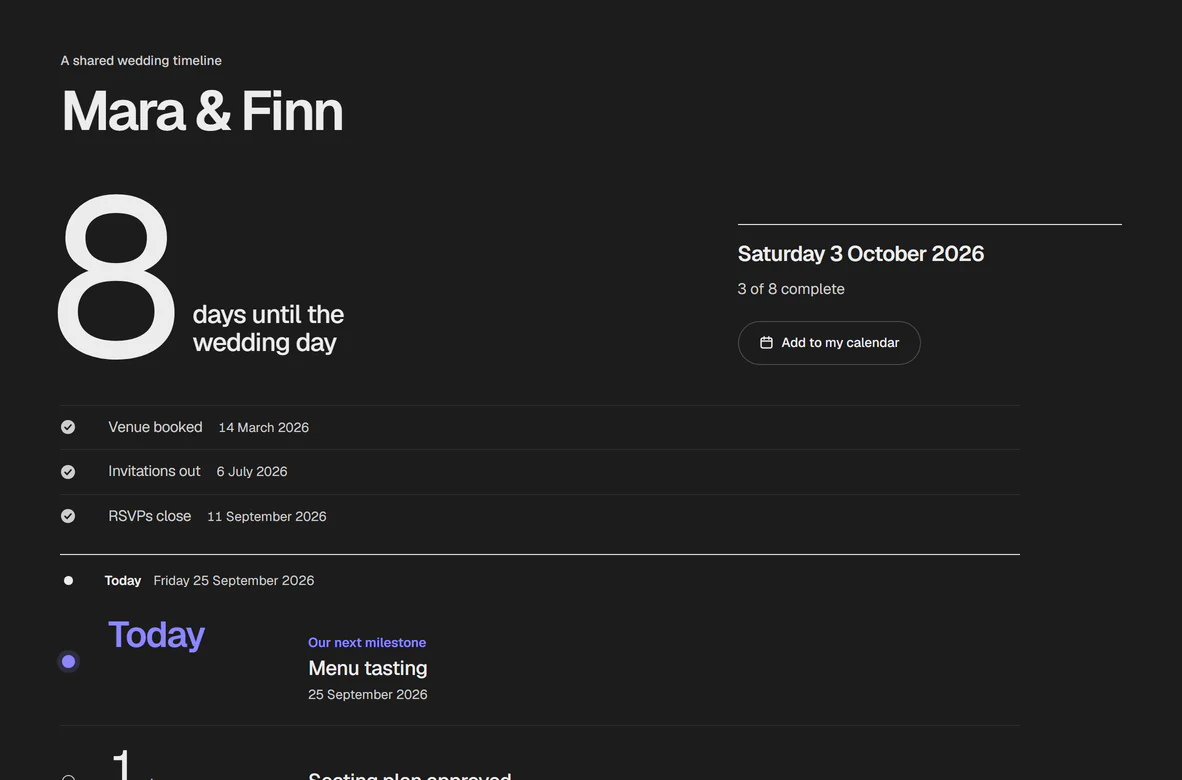Select the Venue booked milestone text
The height and width of the screenshot is (780, 1182).
click(155, 427)
